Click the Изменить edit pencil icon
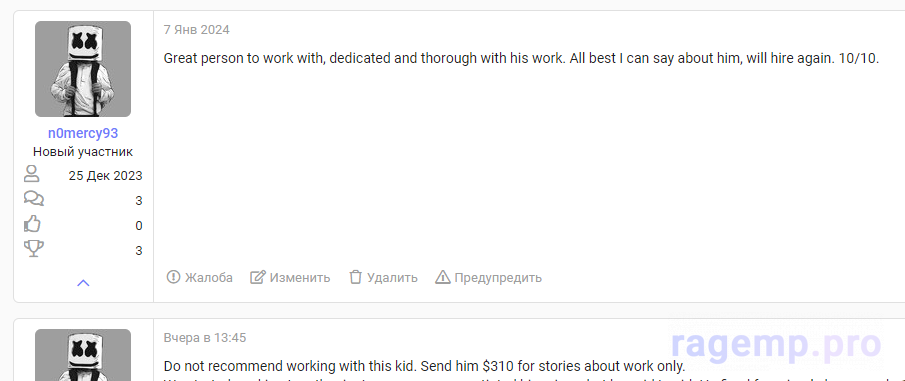Viewport: 905px width, 381px height. click(257, 277)
